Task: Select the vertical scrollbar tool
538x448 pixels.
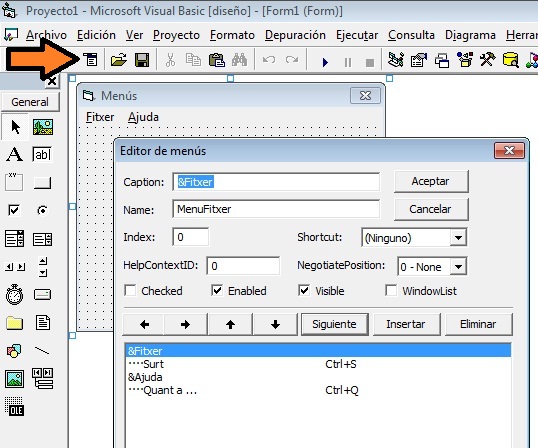Action: point(43,267)
